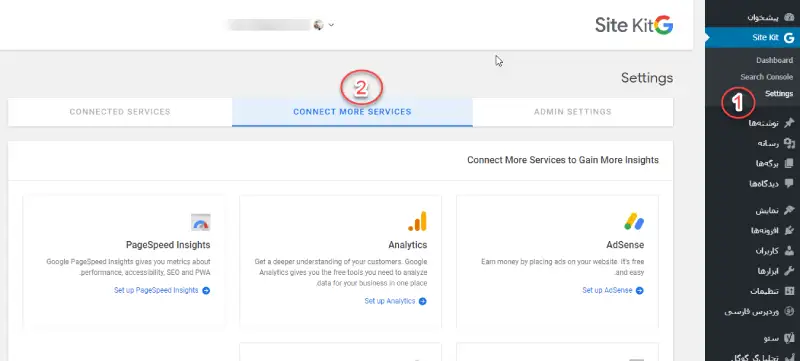The width and height of the screenshot is (800, 361).
Task: Click the Set up Analytics link
Action: (x=395, y=301)
